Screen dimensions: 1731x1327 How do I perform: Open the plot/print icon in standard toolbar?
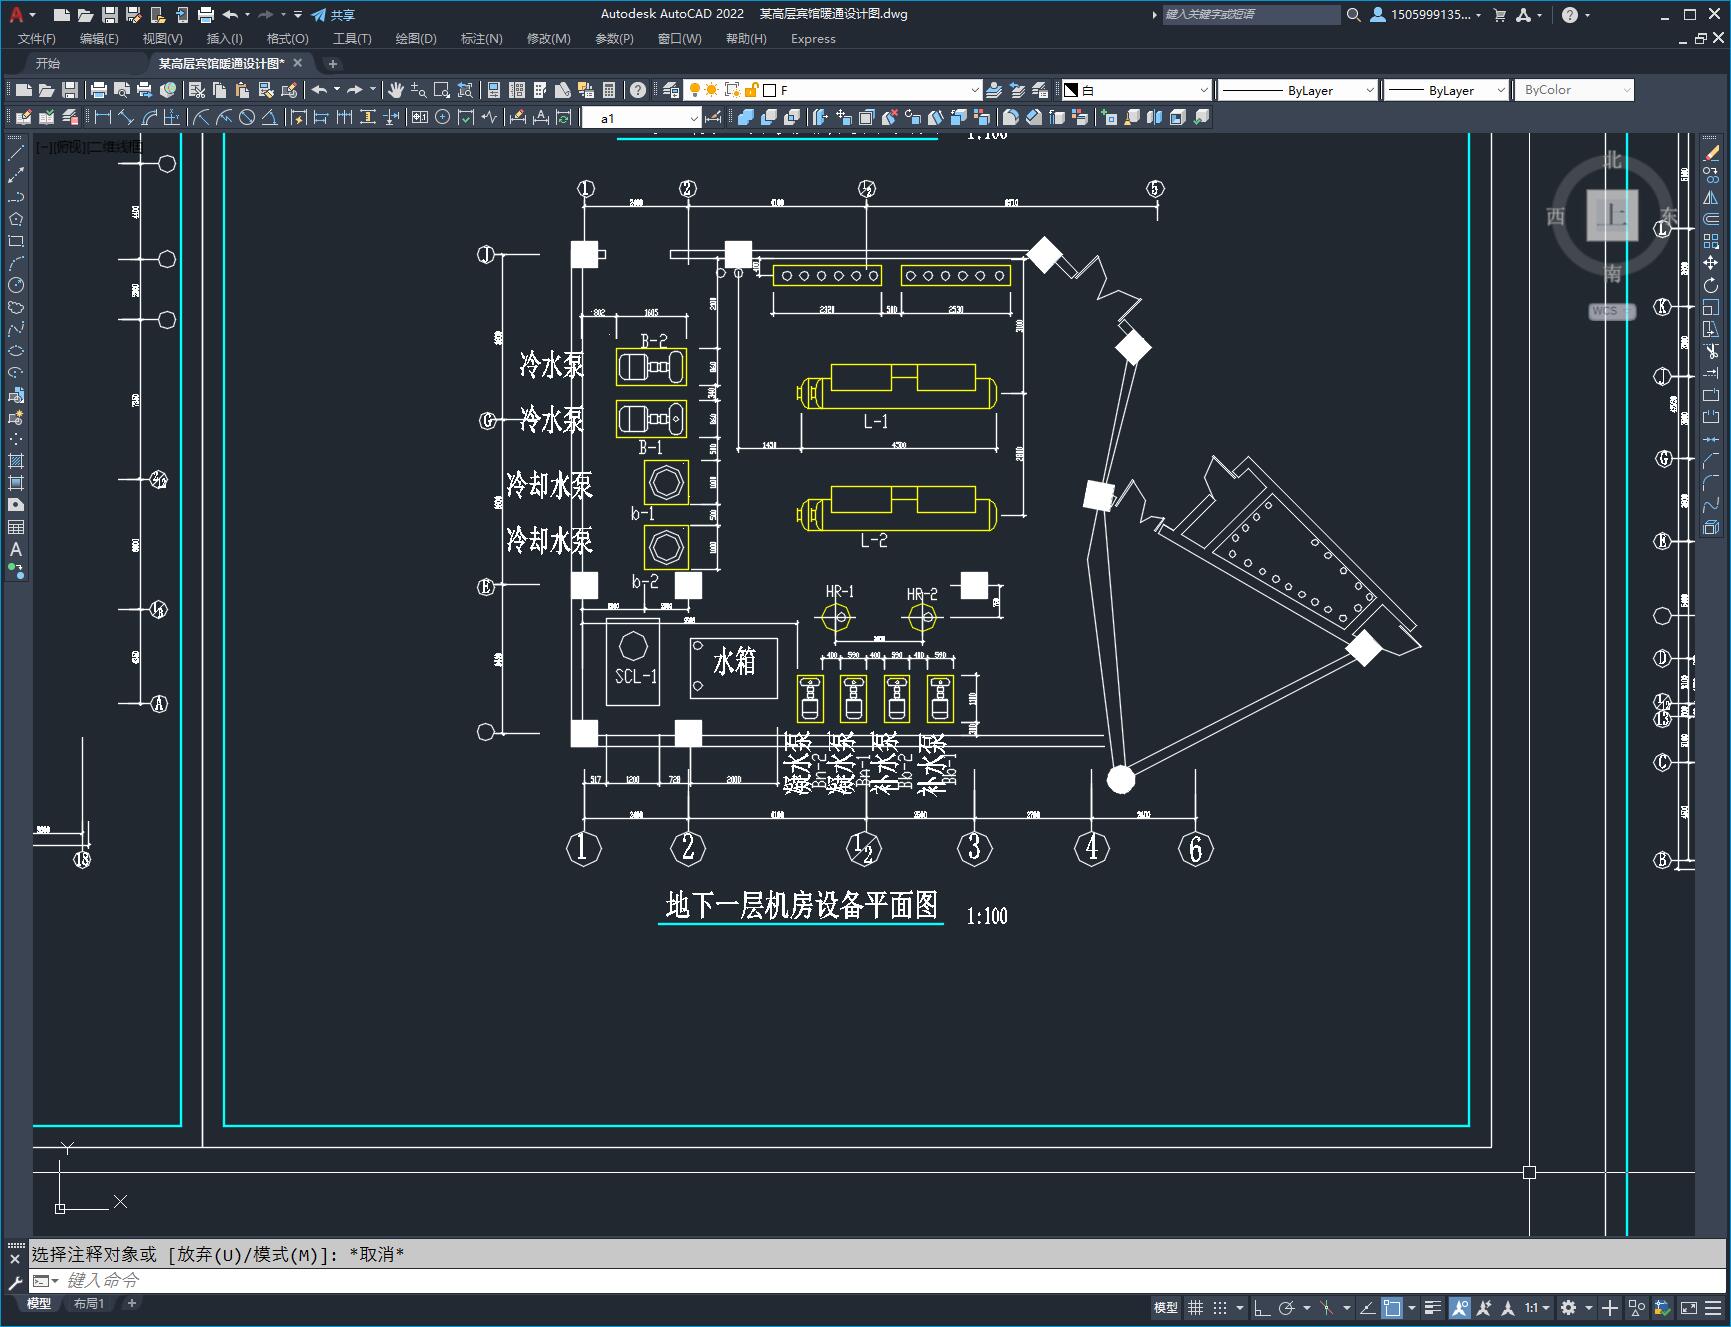click(x=99, y=90)
